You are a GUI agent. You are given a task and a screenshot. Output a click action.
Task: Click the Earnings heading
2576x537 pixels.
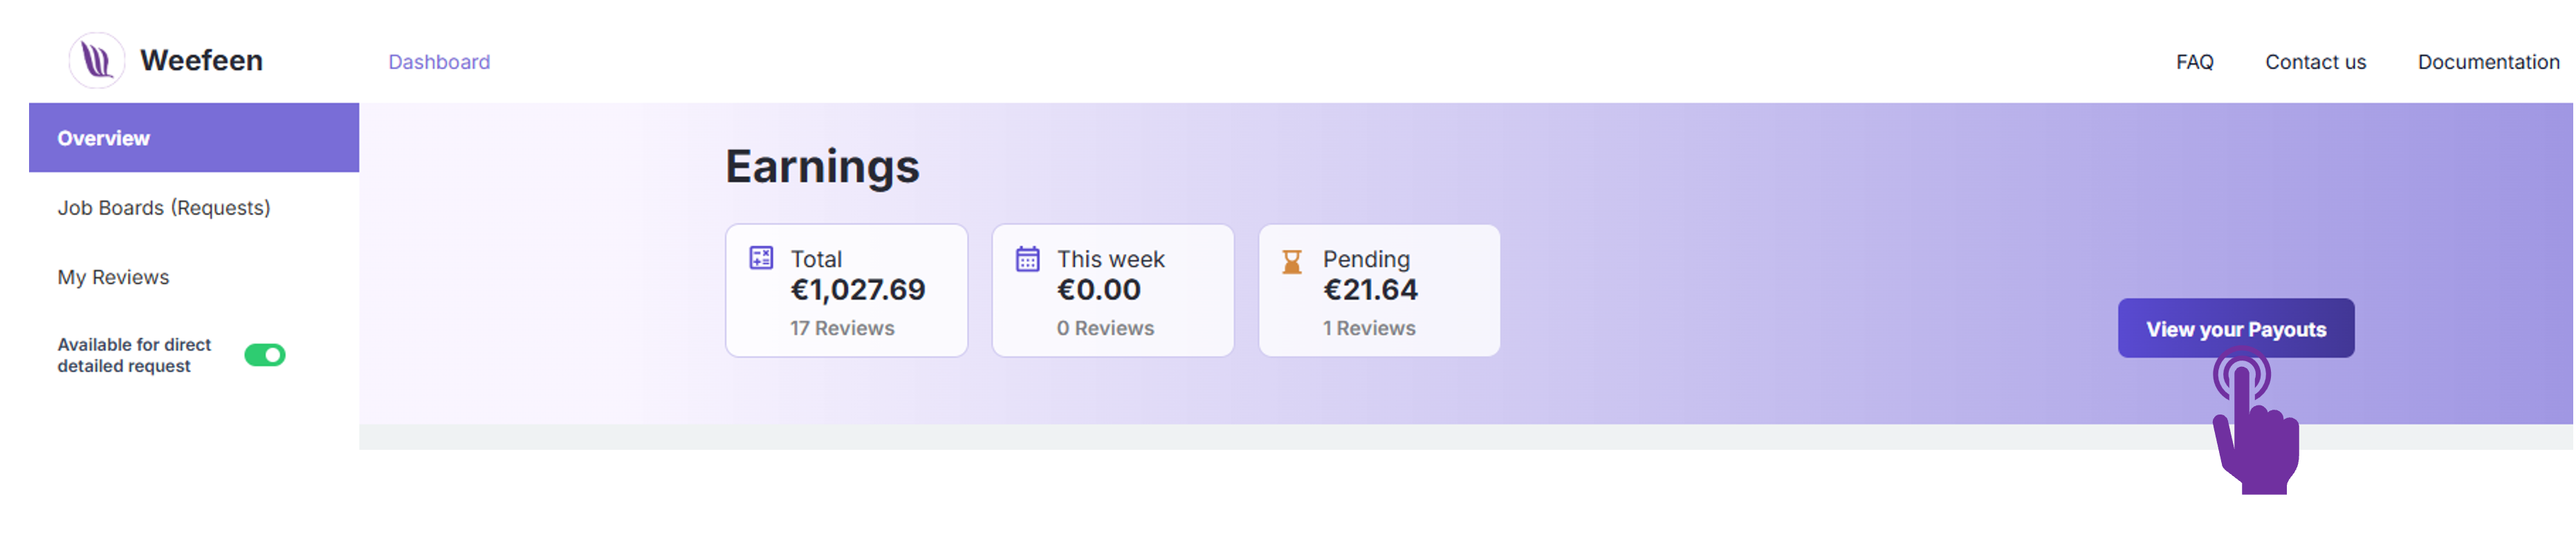pos(823,166)
